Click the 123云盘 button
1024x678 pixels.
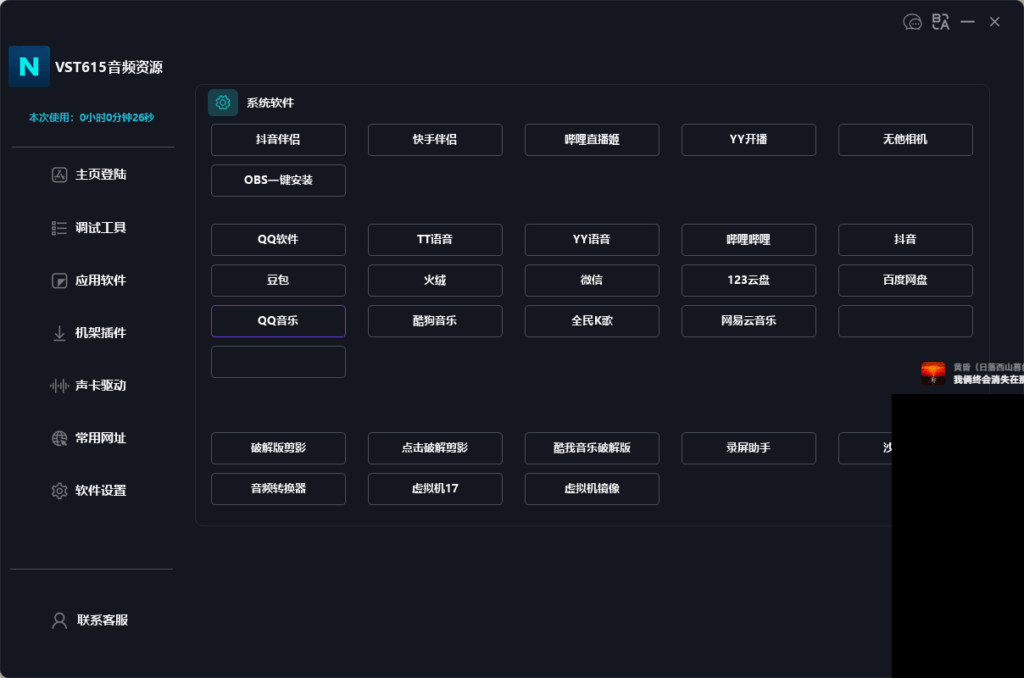(x=748, y=280)
